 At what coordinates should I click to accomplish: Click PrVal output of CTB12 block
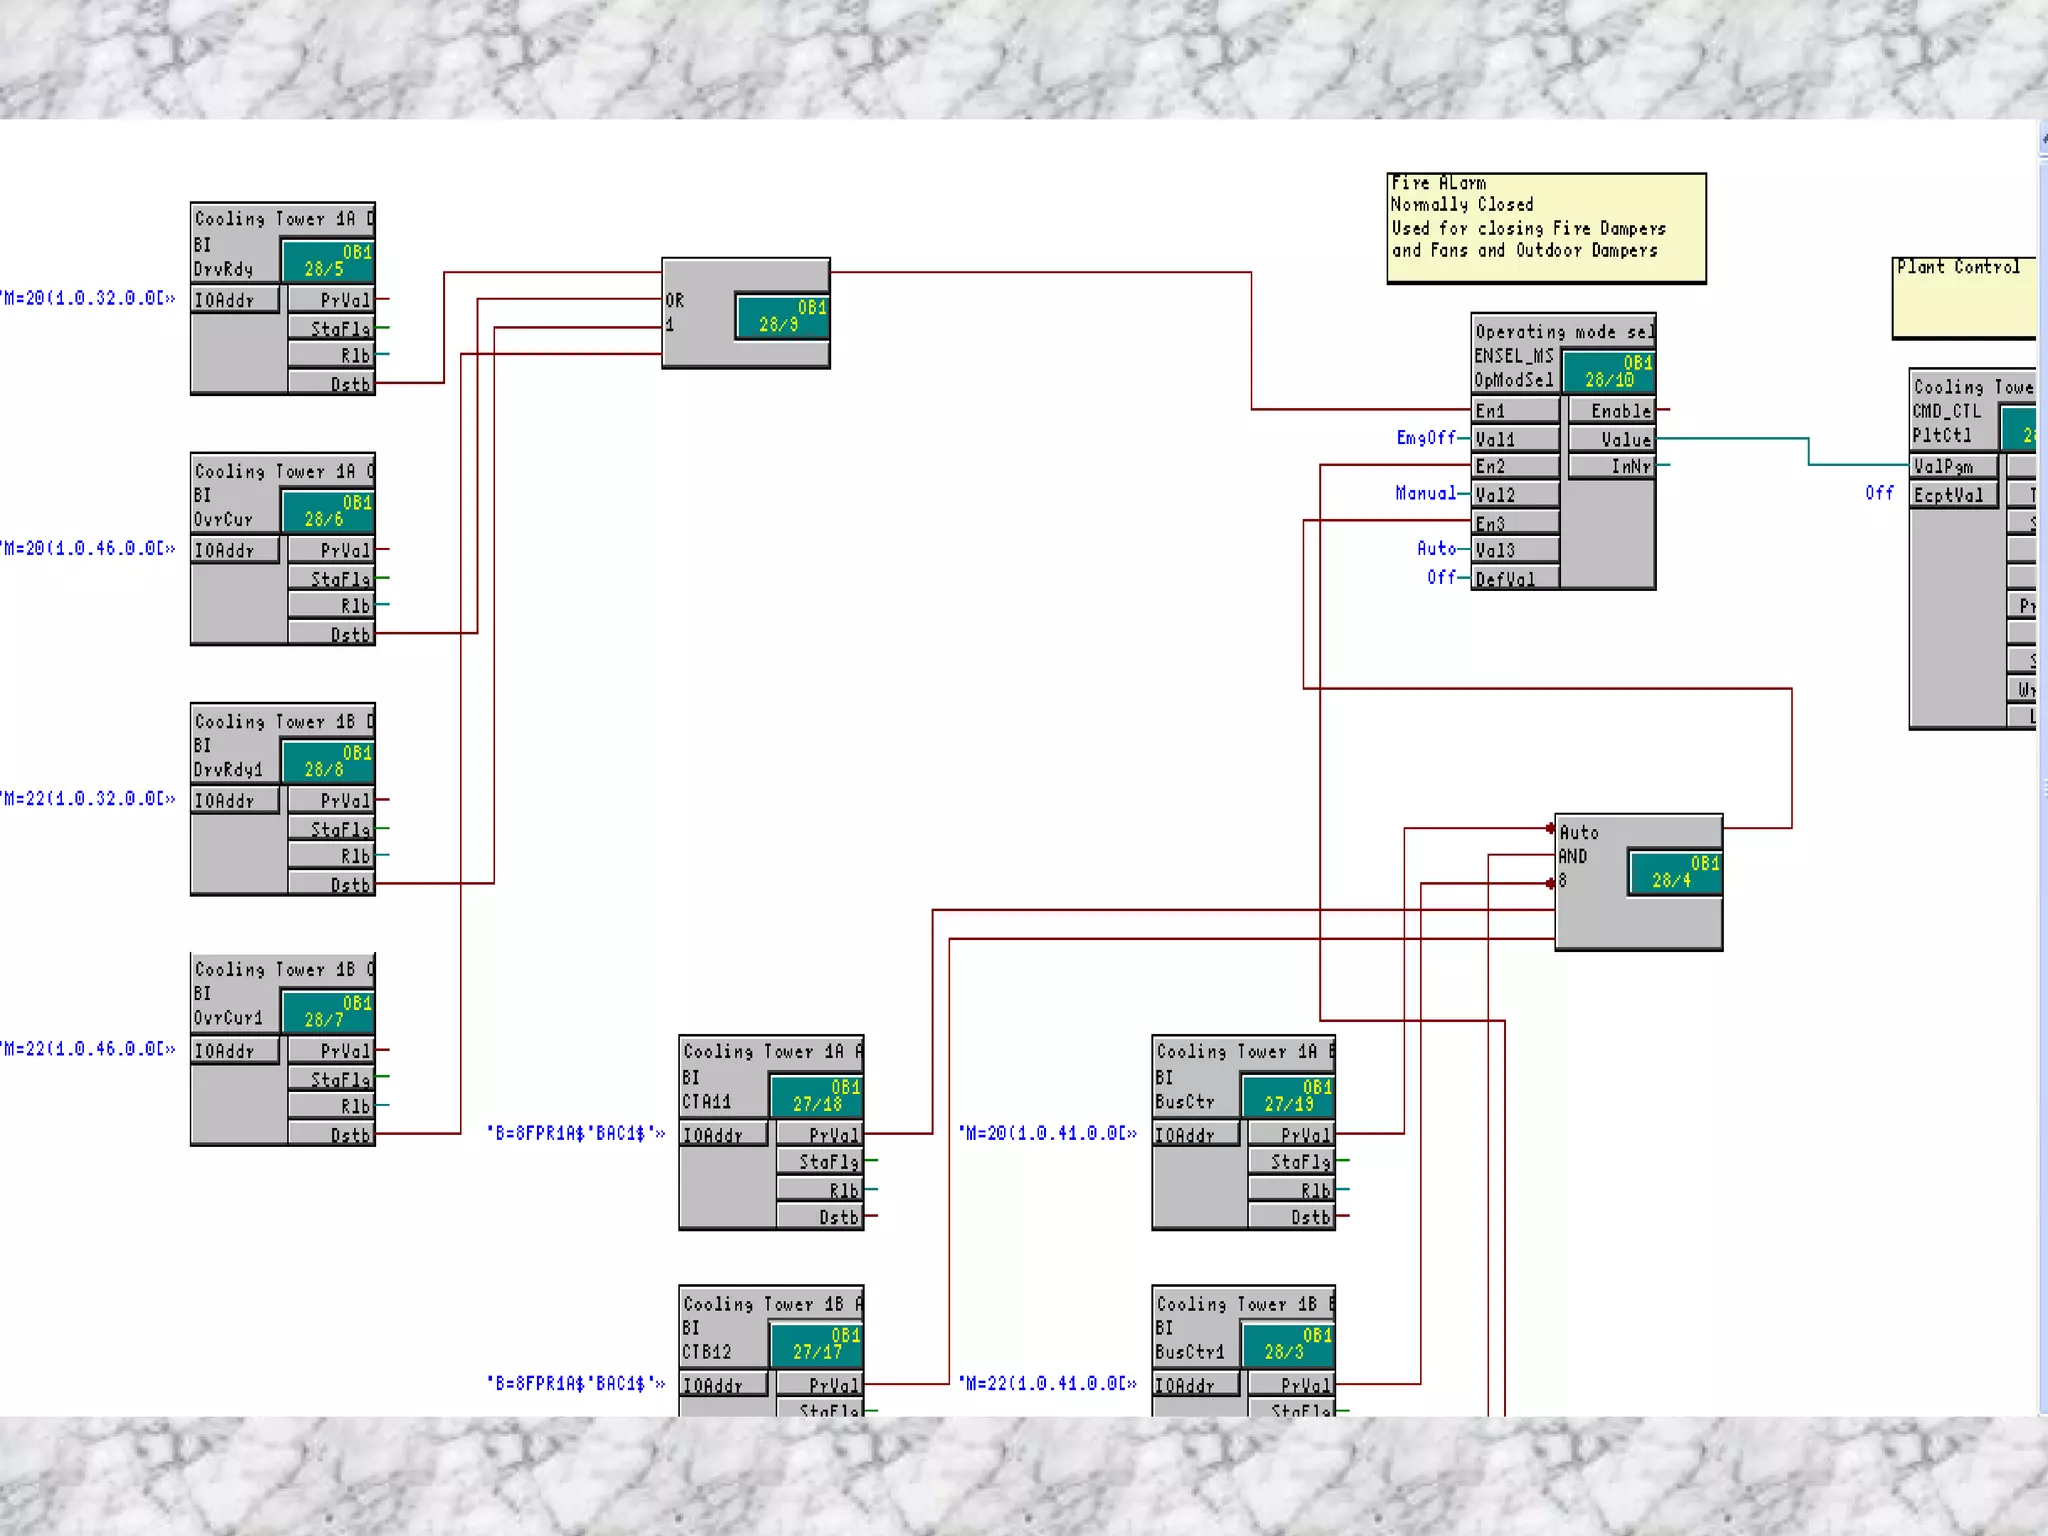click(820, 1384)
